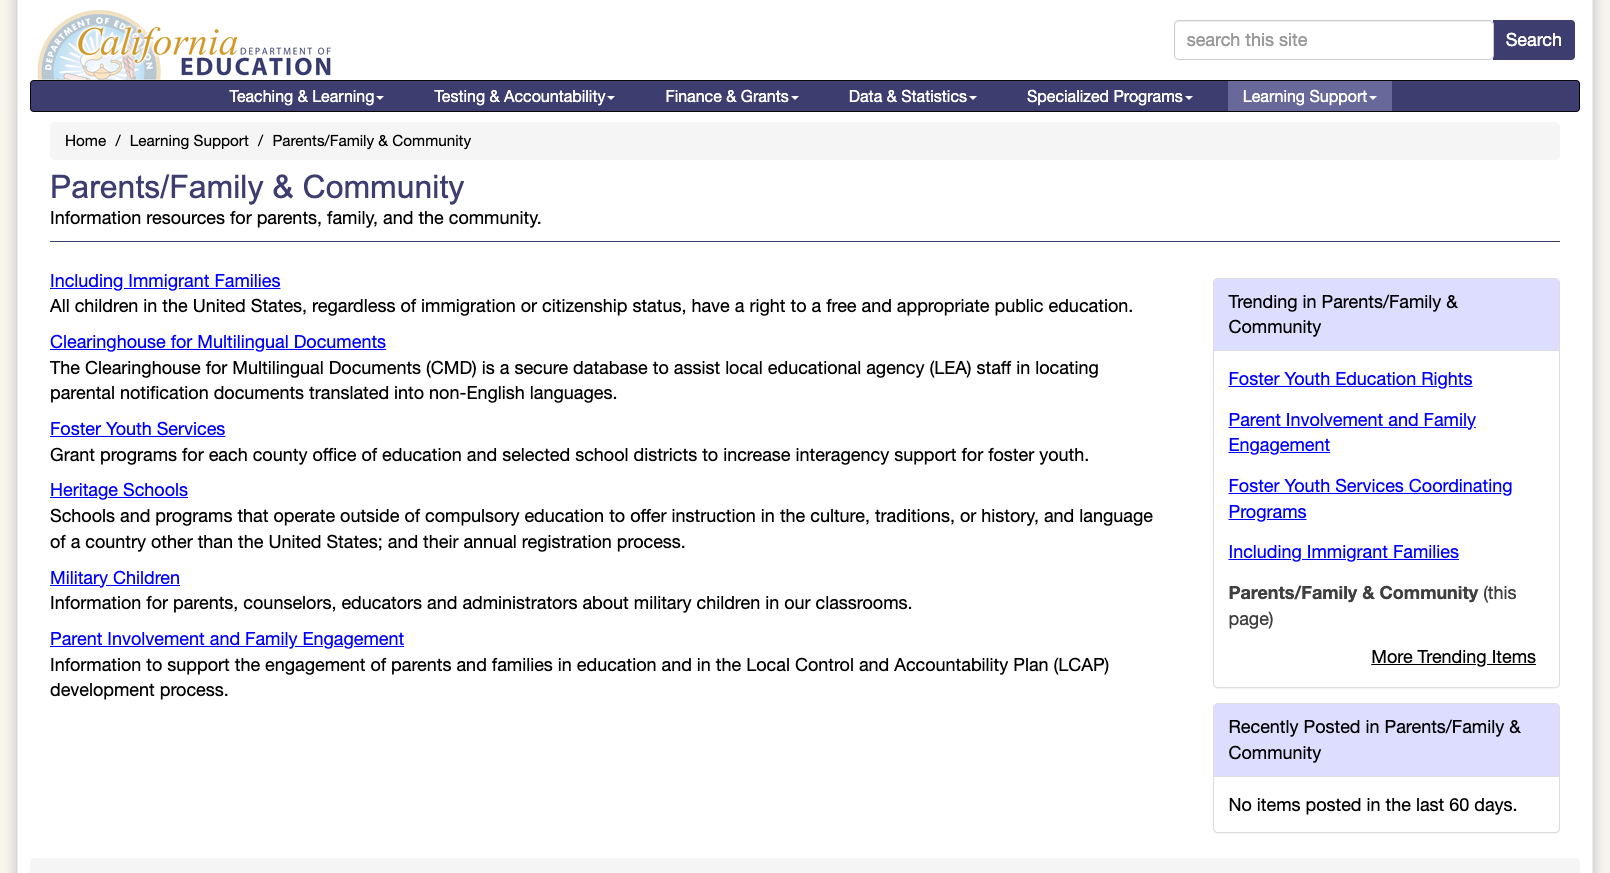Go to Home breadcrumb
Viewport: 1610px width, 873px height.
(85, 141)
